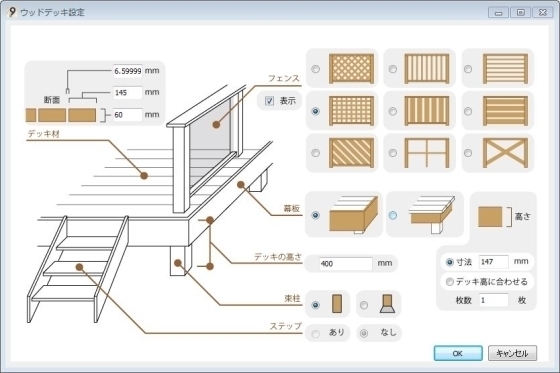Select radio button for open frame fence
The image size is (560, 373).
click(393, 153)
